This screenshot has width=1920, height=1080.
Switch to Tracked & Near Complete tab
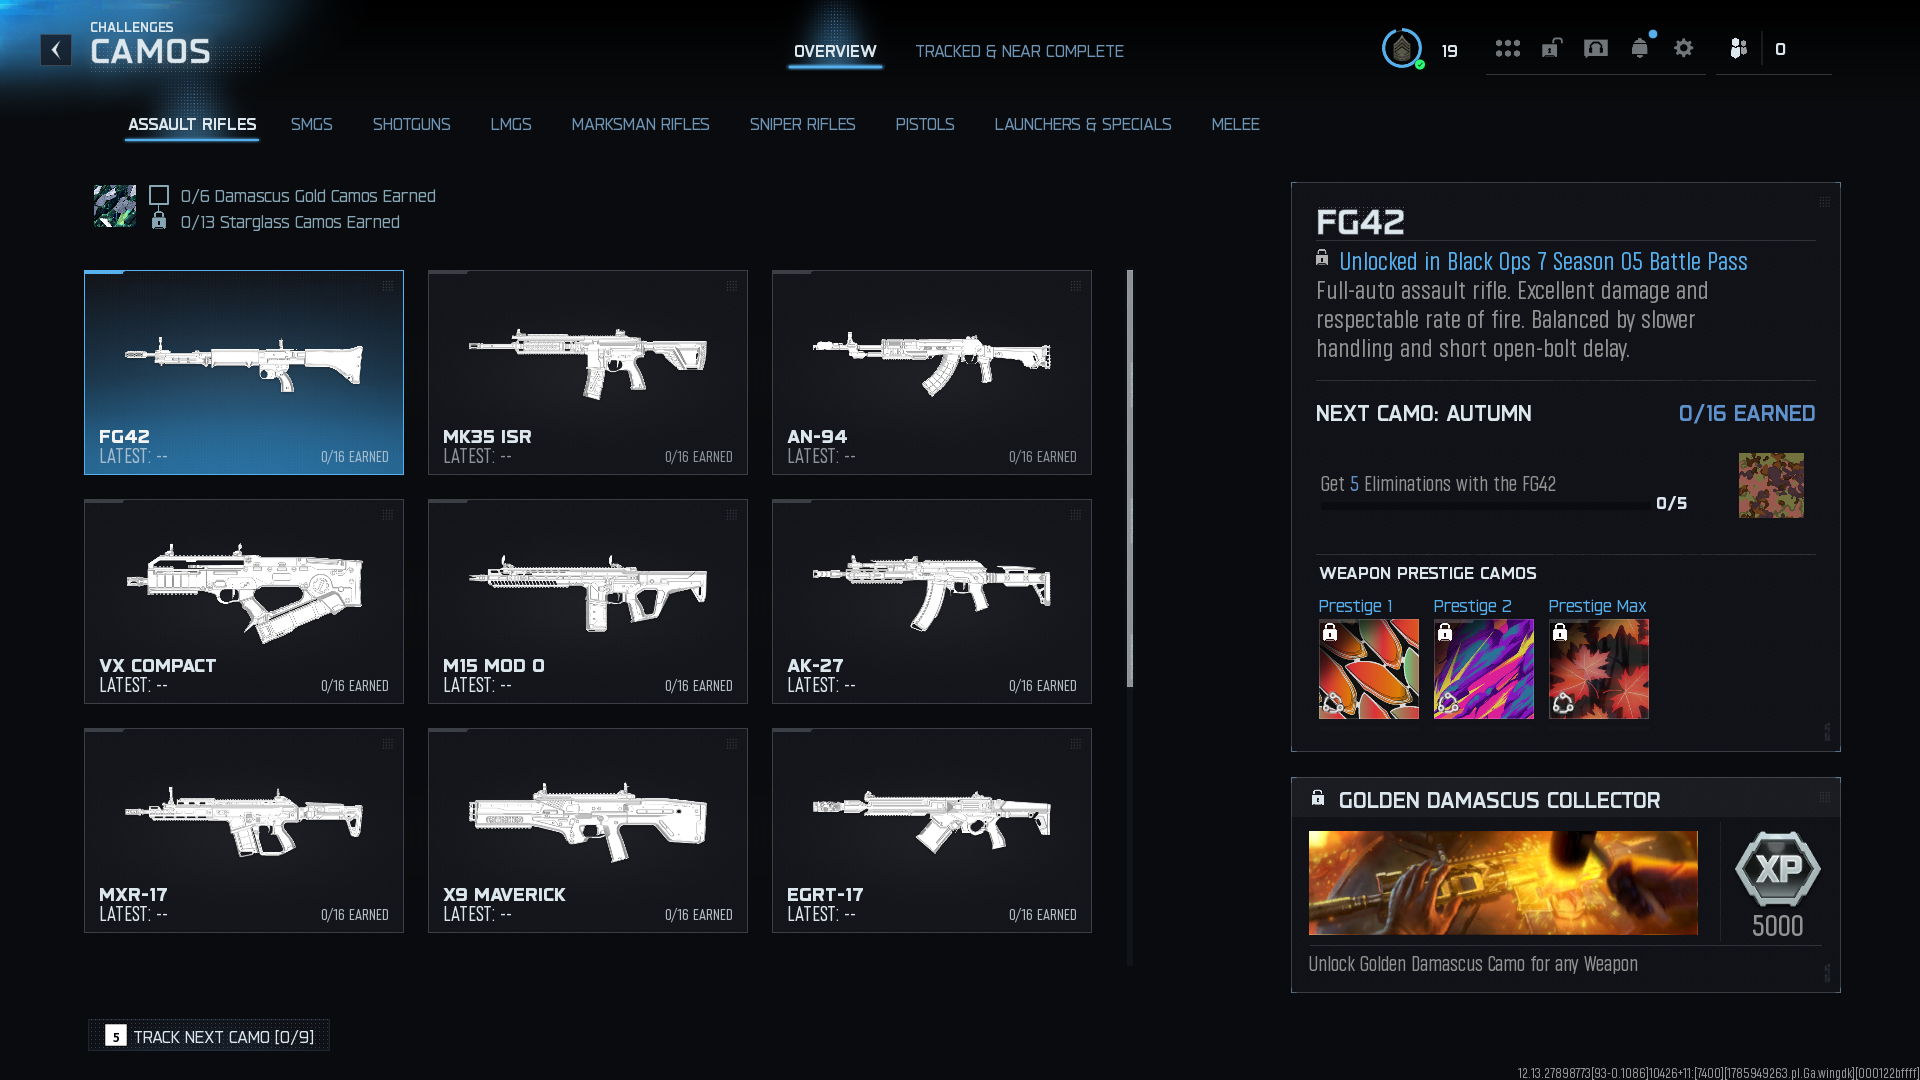pos(1019,51)
